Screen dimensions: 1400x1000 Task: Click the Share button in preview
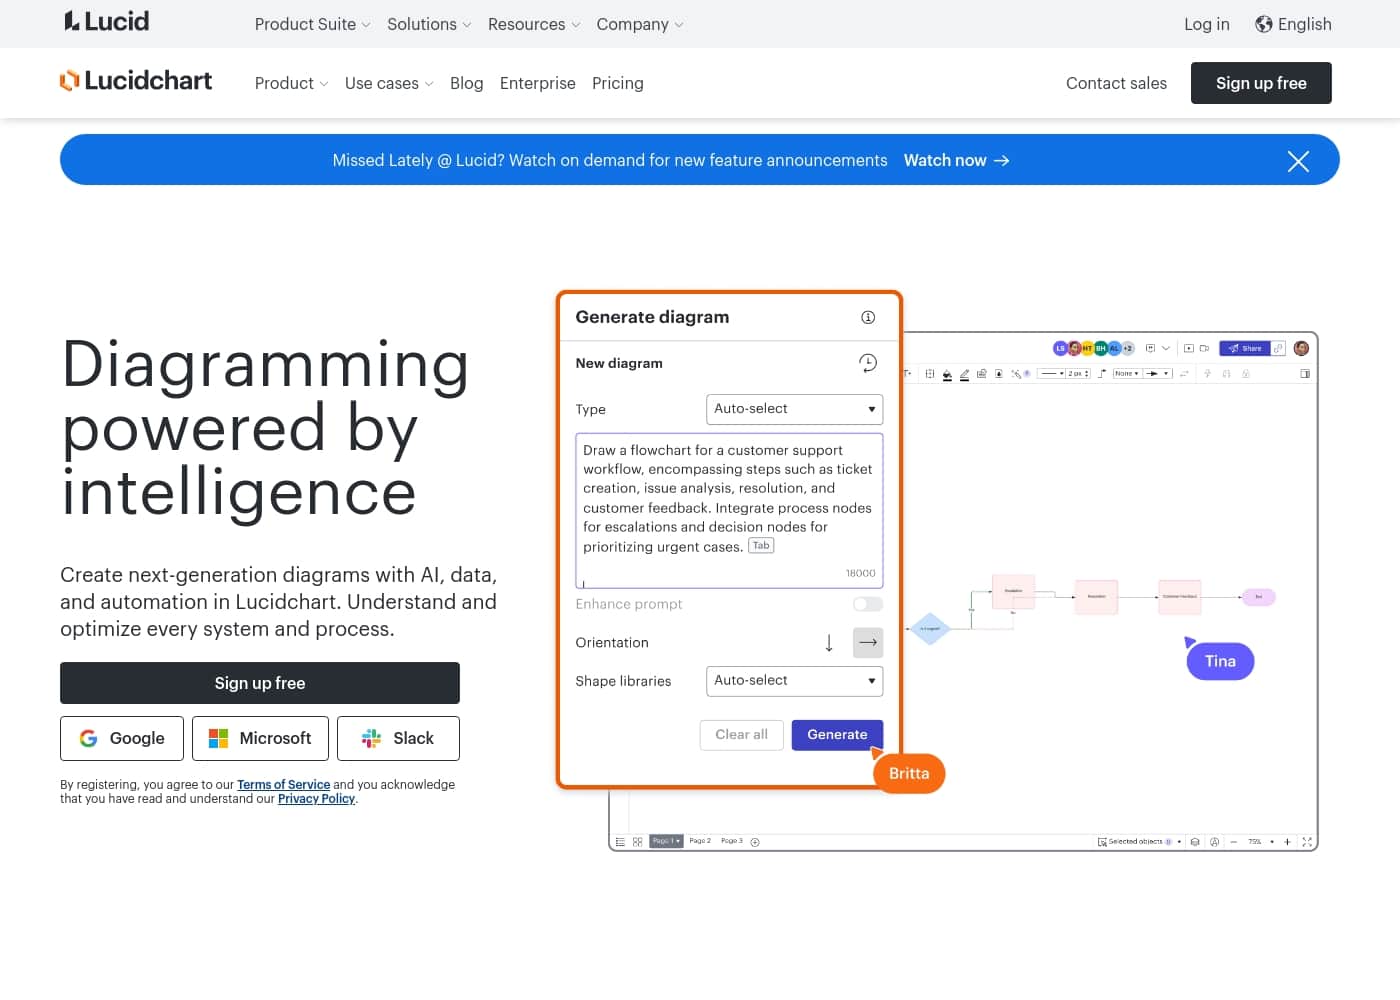click(x=1245, y=349)
